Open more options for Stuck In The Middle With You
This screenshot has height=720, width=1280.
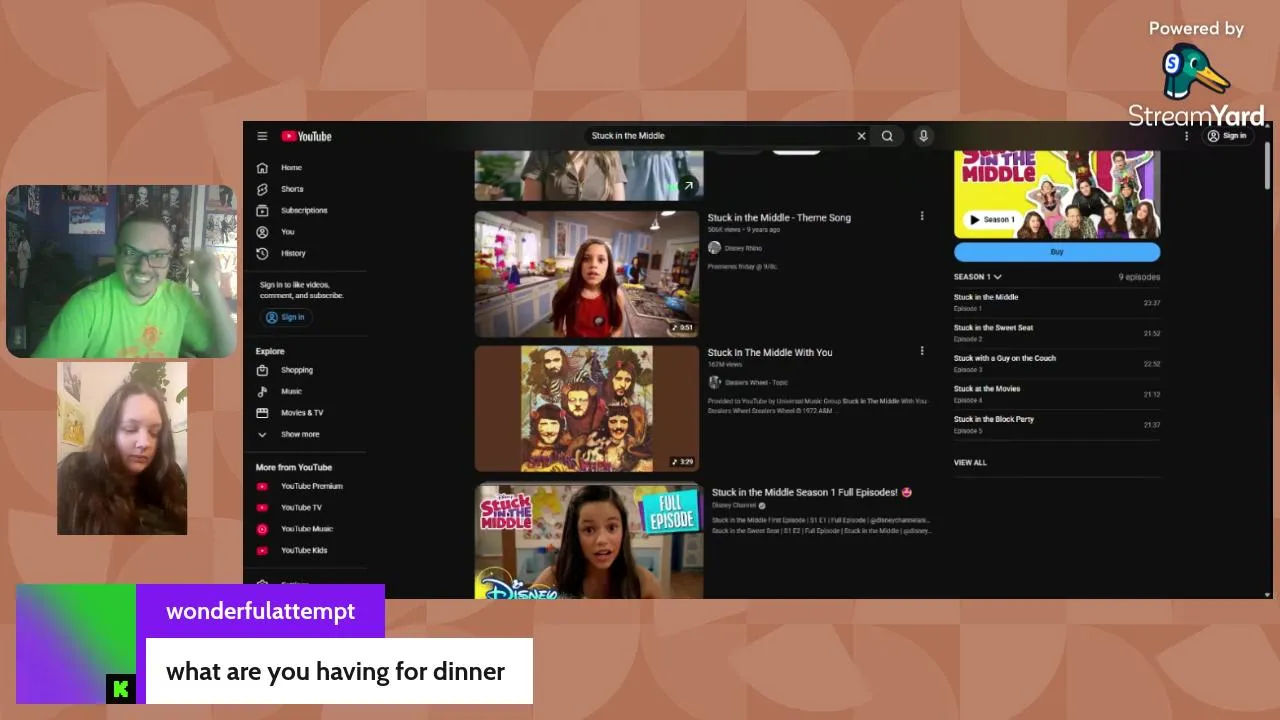pos(922,351)
